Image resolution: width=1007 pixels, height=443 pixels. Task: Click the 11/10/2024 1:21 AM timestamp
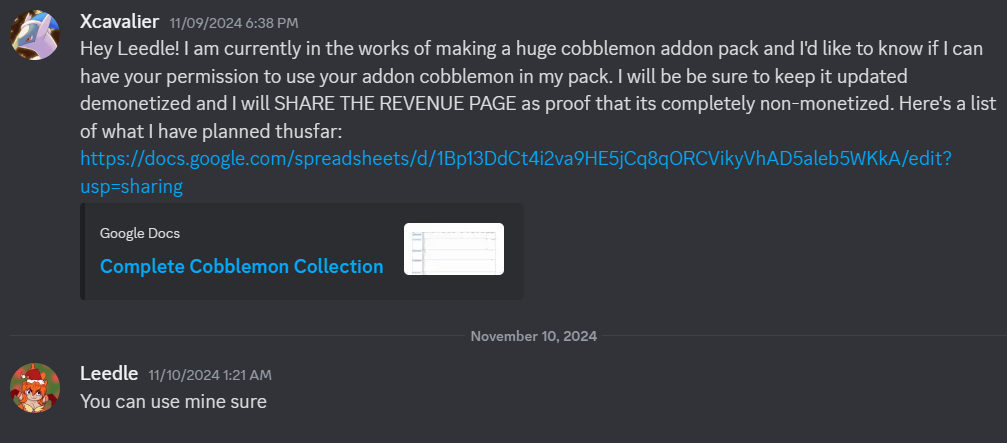pos(209,374)
